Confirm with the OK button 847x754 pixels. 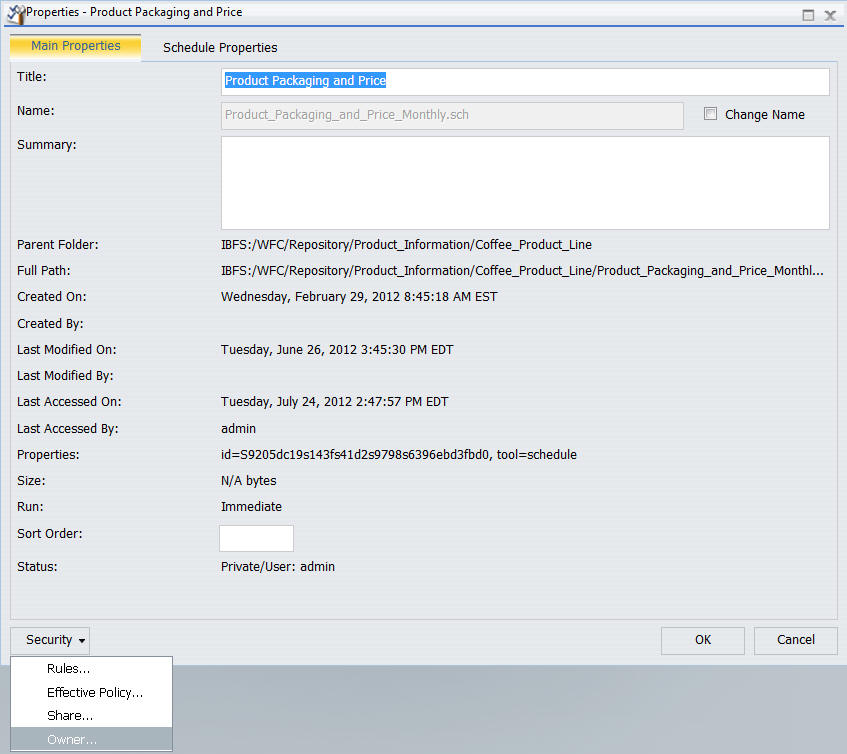703,641
